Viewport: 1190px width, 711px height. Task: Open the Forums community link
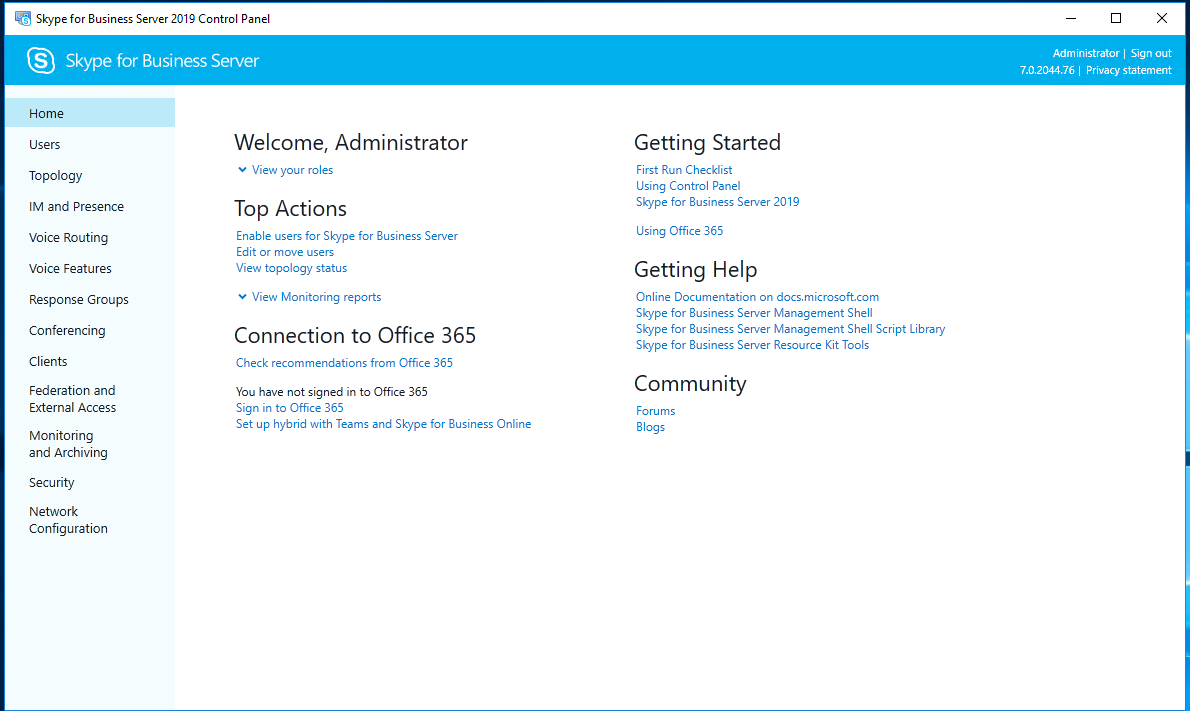click(x=655, y=410)
